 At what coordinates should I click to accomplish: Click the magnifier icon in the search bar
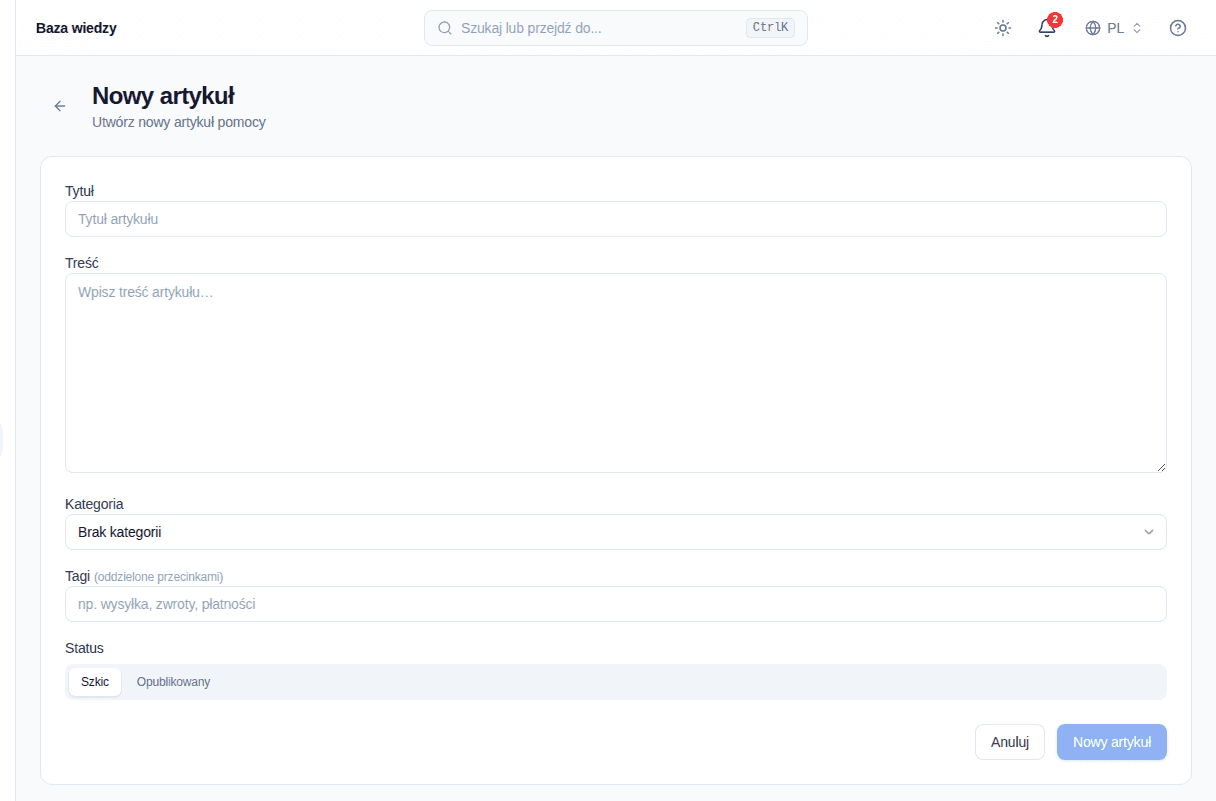[445, 28]
